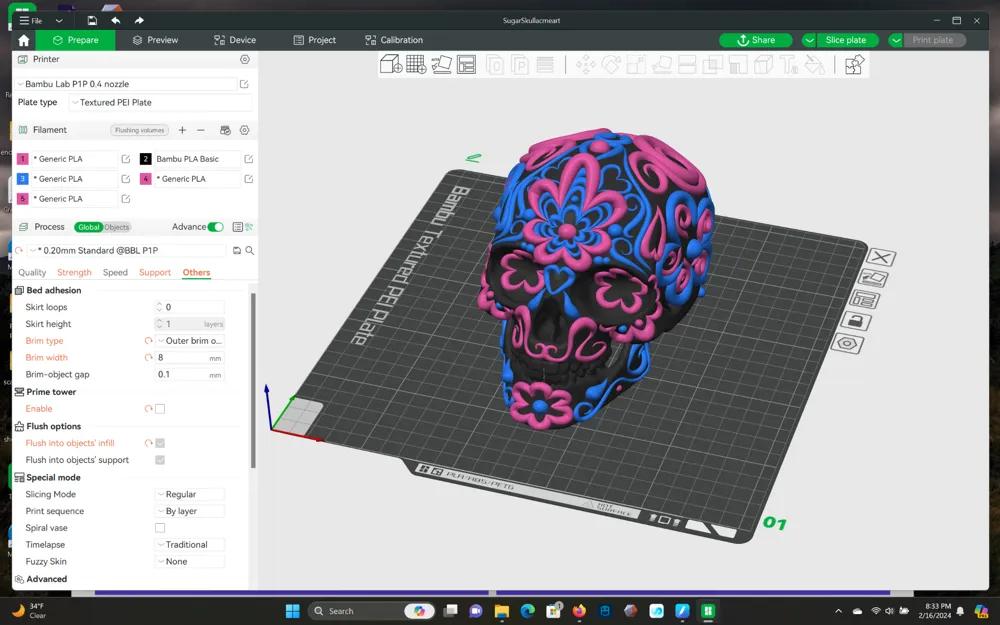Click the remove plate X icon

click(881, 257)
